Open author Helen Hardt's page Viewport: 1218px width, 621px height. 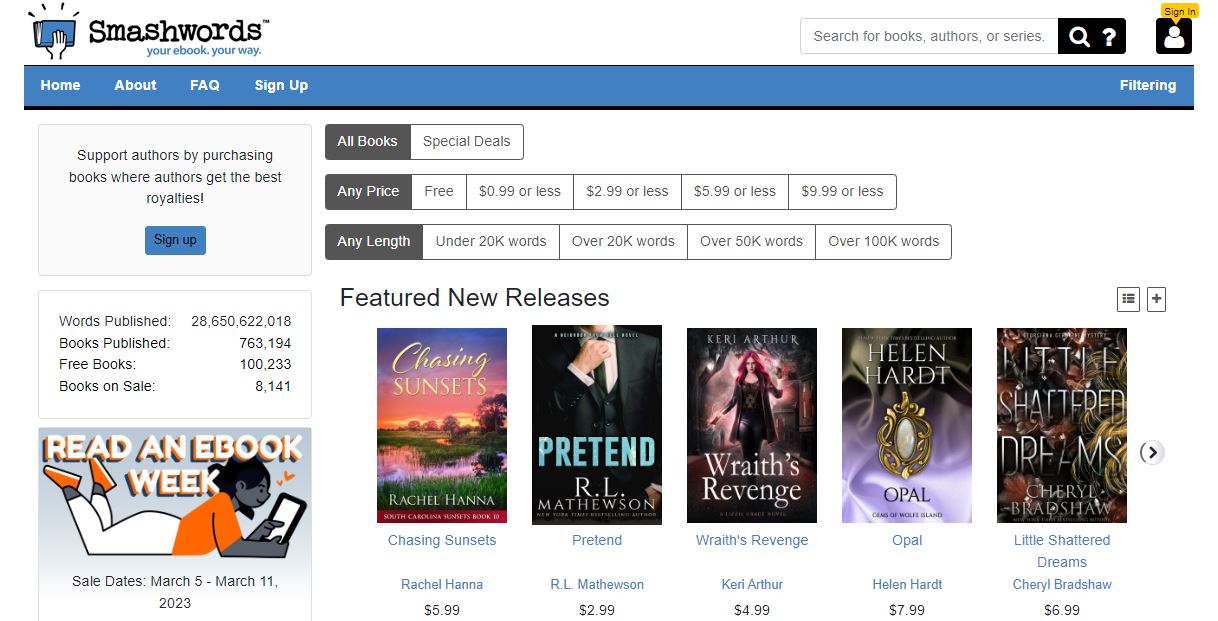pos(907,585)
